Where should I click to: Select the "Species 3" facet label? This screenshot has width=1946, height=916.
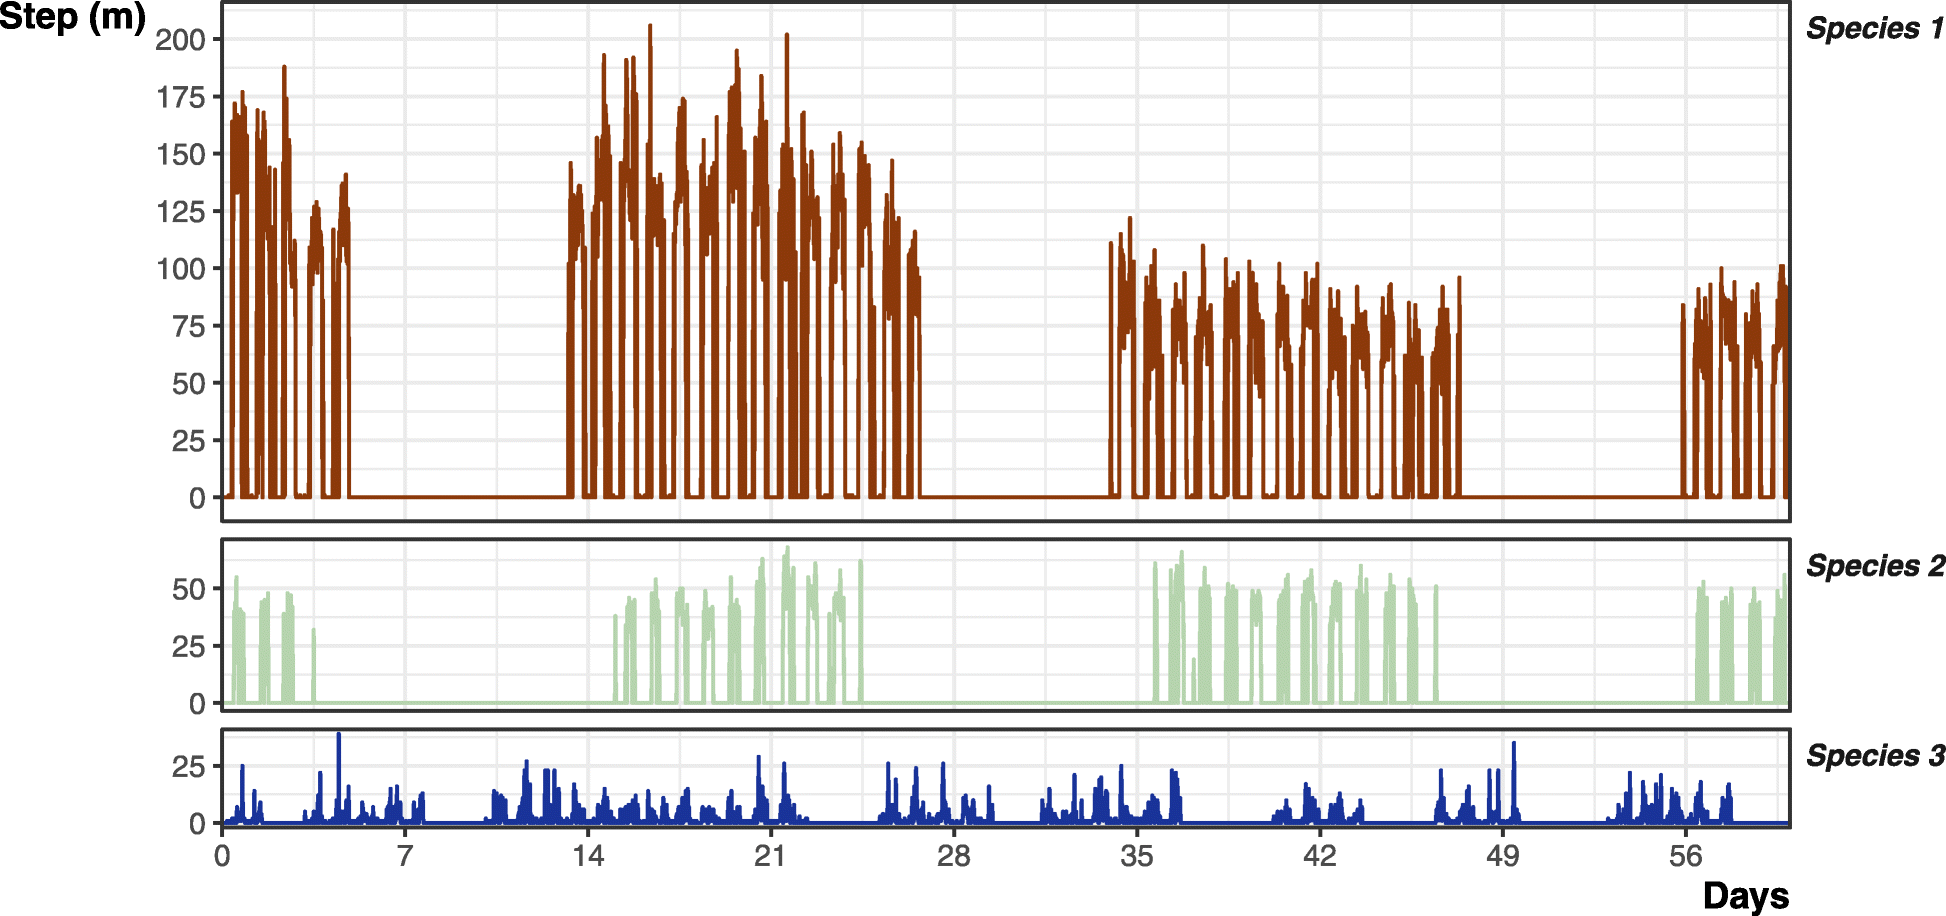pos(1875,756)
